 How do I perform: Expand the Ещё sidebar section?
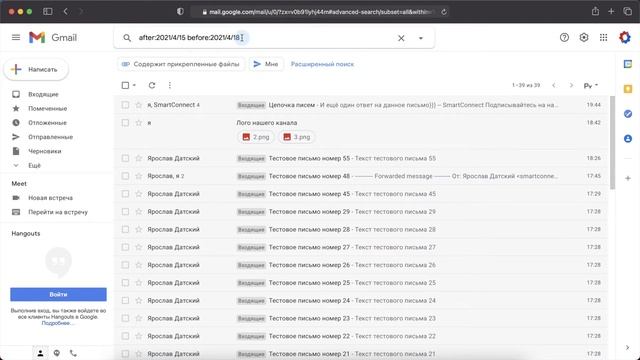[x=34, y=165]
